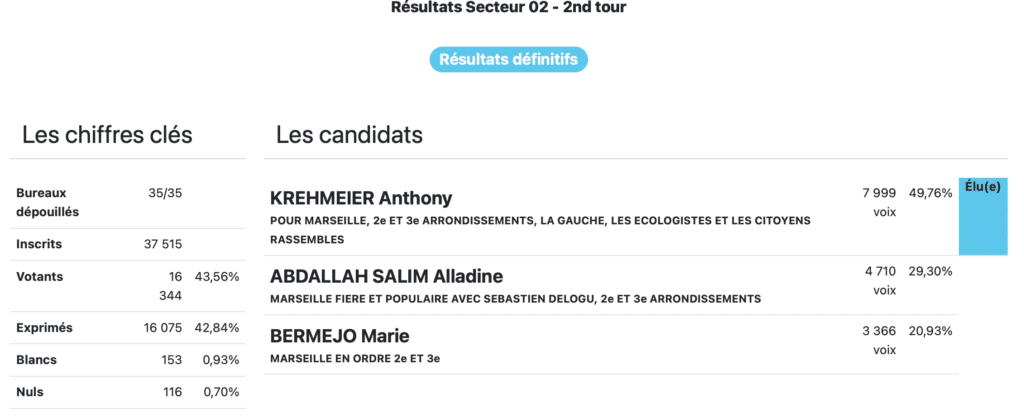
Task: Click the Résultats Secteur 02 title
Action: coord(509,8)
